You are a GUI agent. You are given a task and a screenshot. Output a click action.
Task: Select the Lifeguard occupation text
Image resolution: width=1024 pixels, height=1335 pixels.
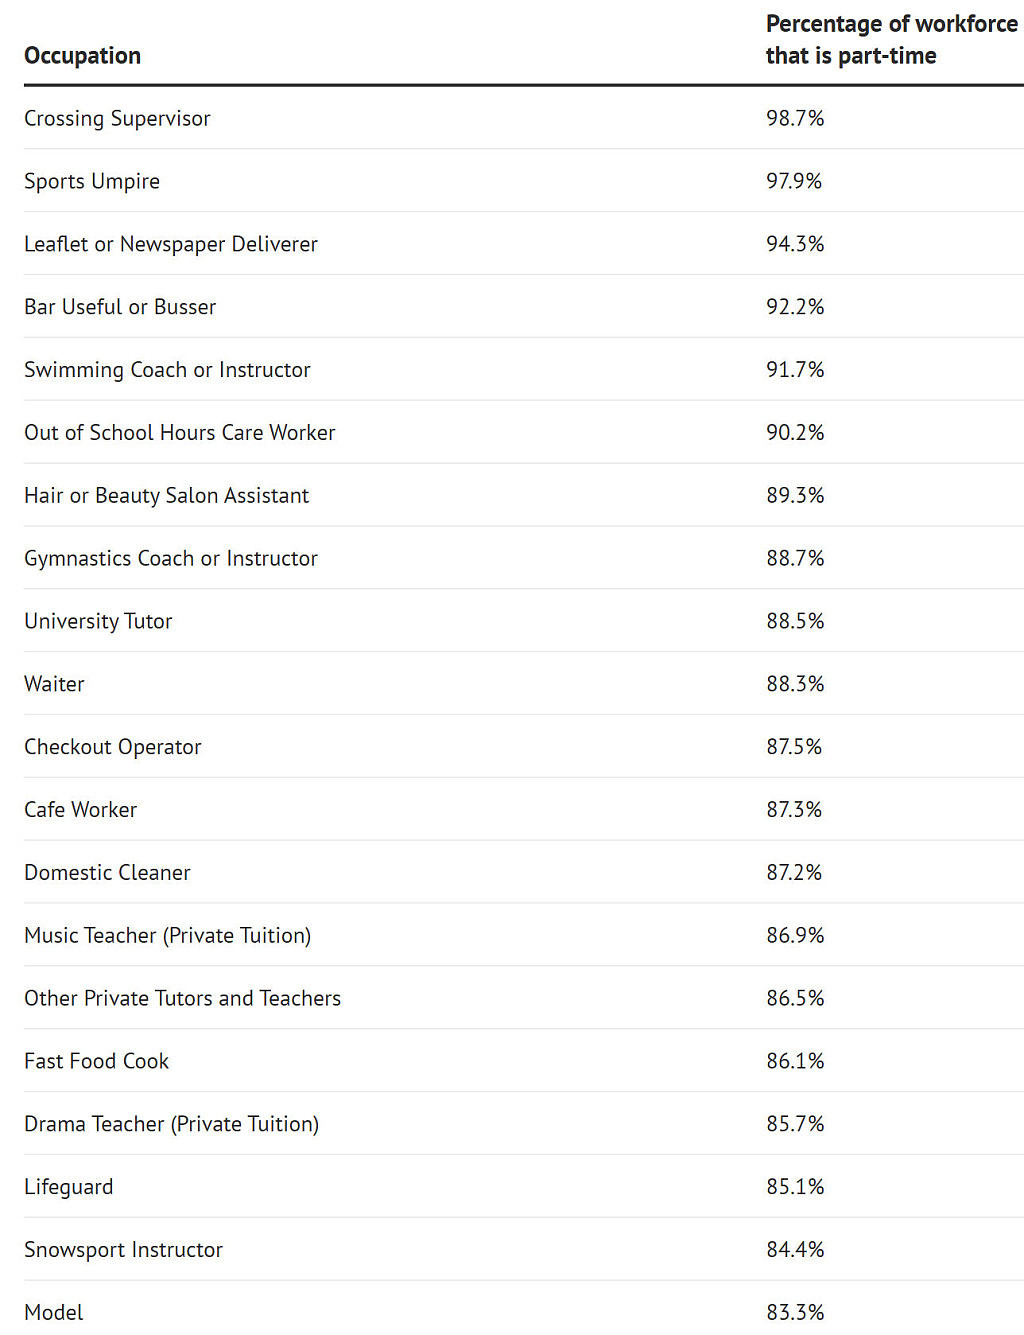[x=69, y=1187]
